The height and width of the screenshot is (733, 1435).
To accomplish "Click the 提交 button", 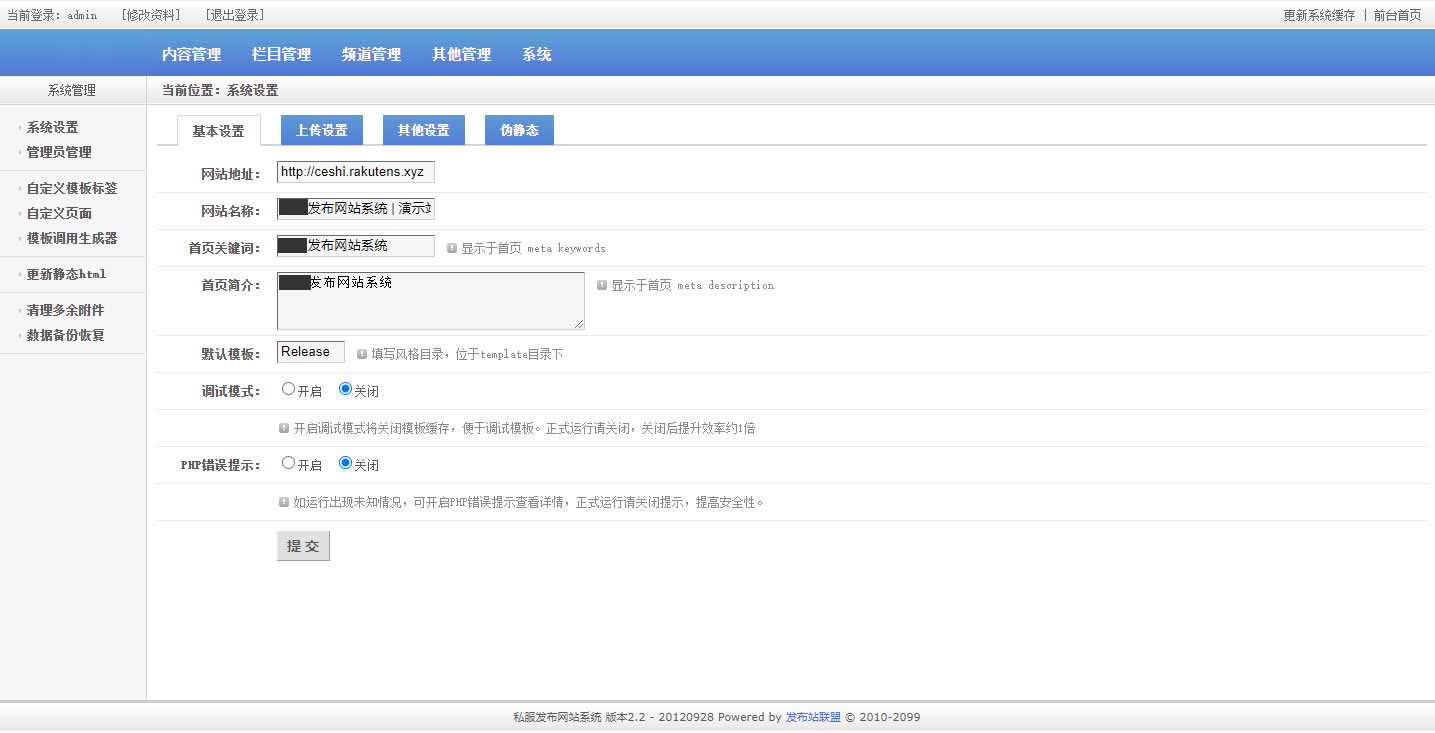I will point(303,546).
